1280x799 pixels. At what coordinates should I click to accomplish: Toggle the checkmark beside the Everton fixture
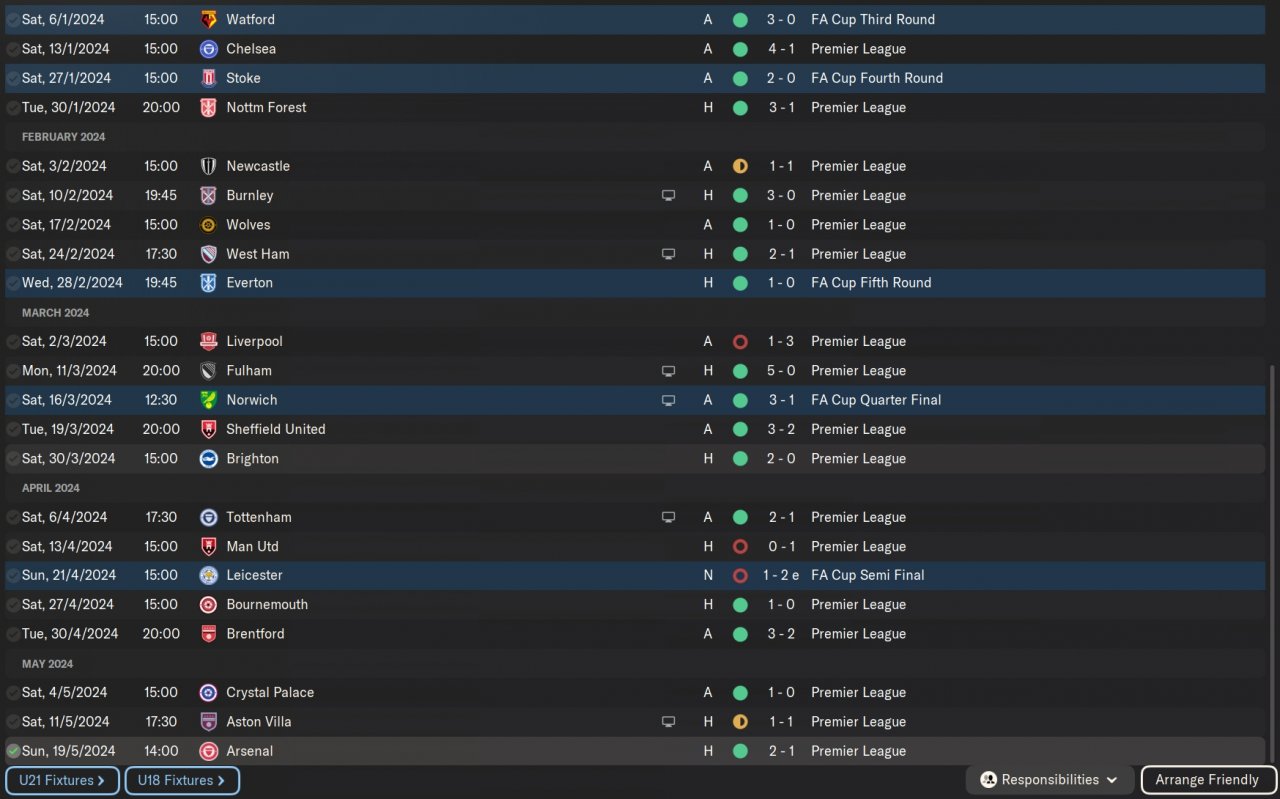[x=13, y=283]
